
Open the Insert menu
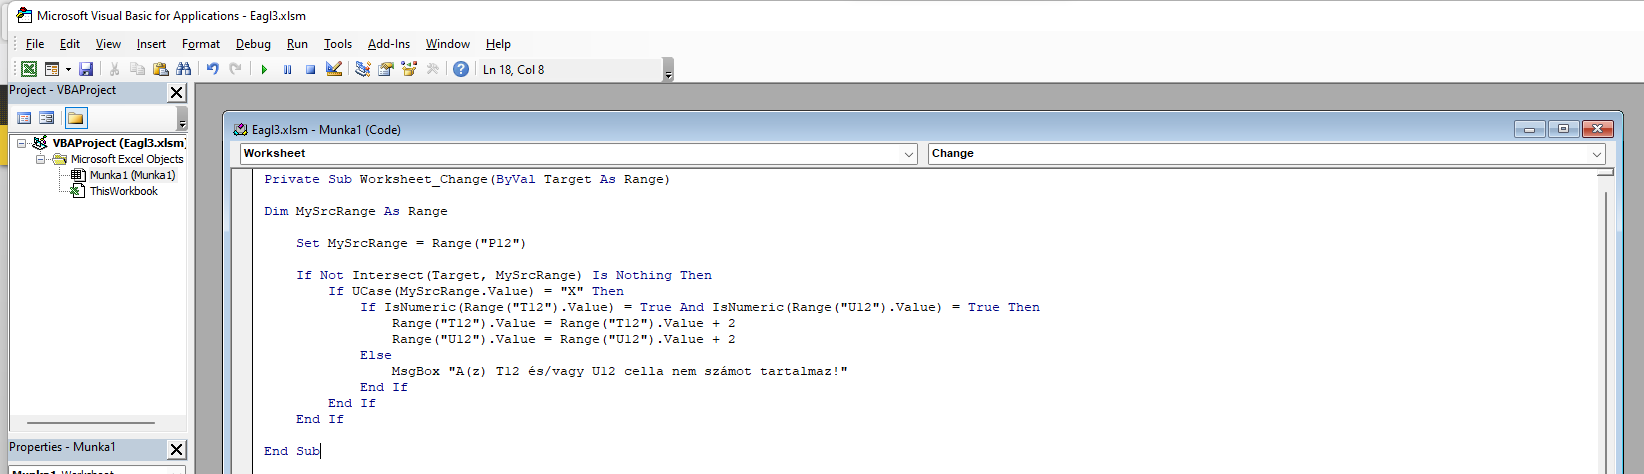pos(151,44)
